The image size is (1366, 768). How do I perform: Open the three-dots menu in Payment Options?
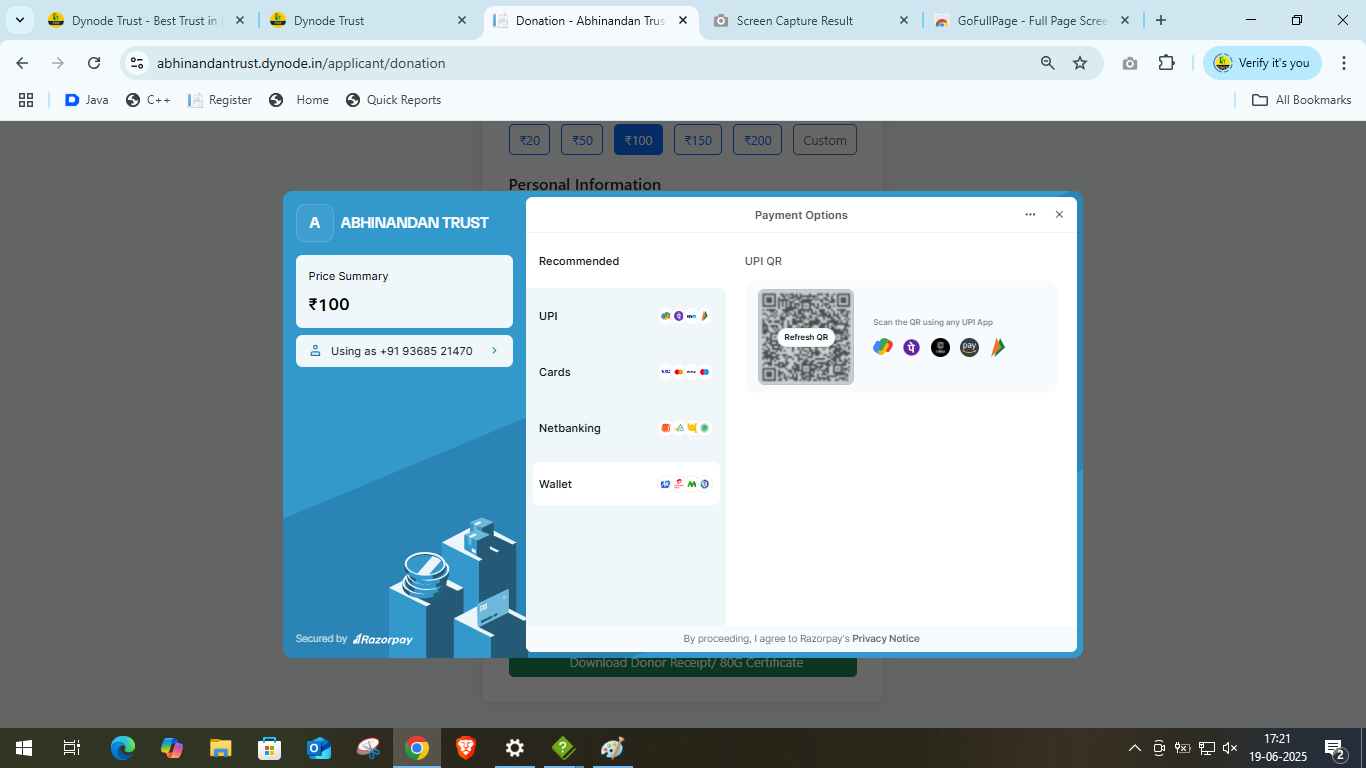point(1030,215)
